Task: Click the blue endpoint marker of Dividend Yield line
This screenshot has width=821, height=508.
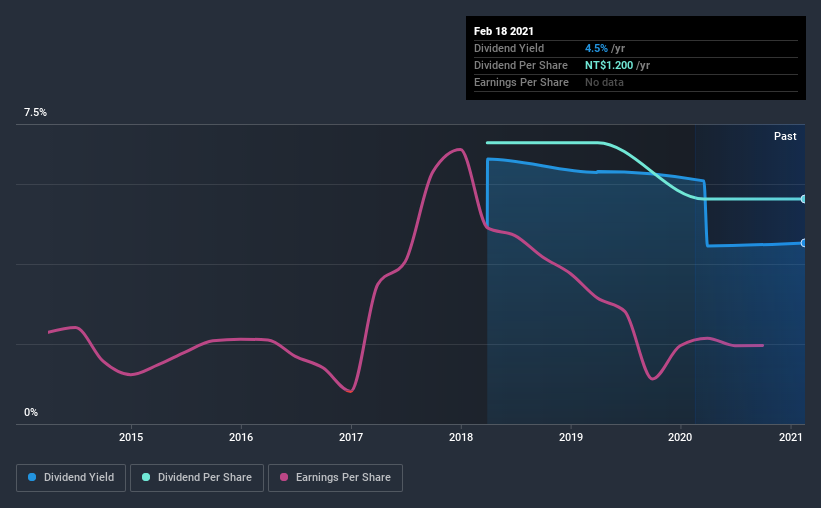Action: (x=803, y=243)
